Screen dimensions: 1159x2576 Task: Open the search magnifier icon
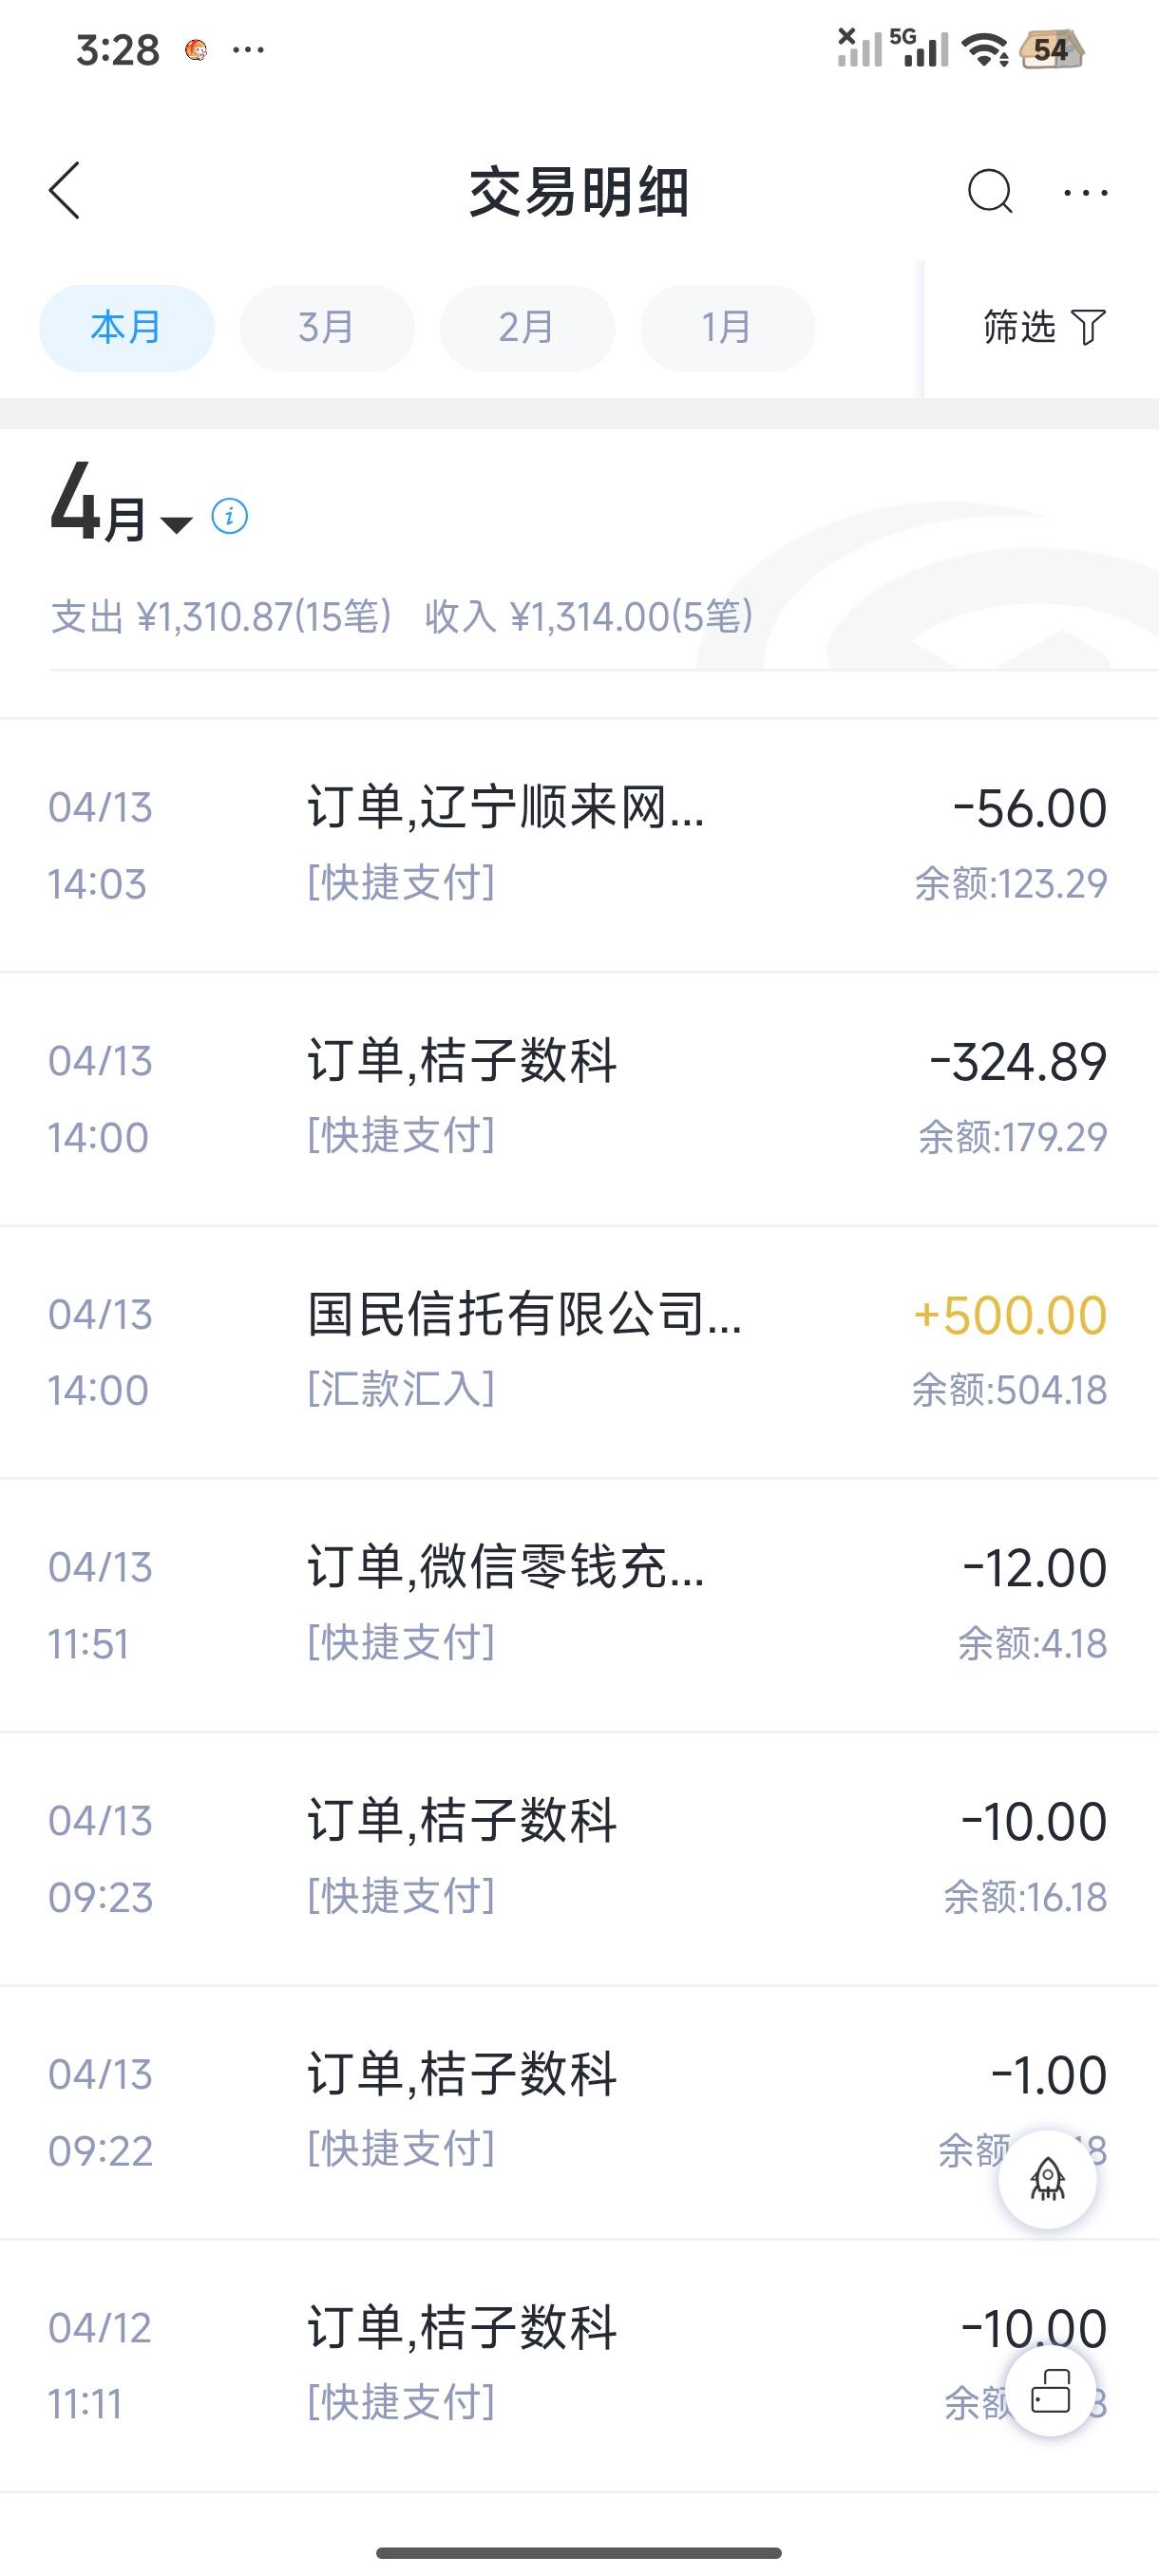pyautogui.click(x=989, y=191)
